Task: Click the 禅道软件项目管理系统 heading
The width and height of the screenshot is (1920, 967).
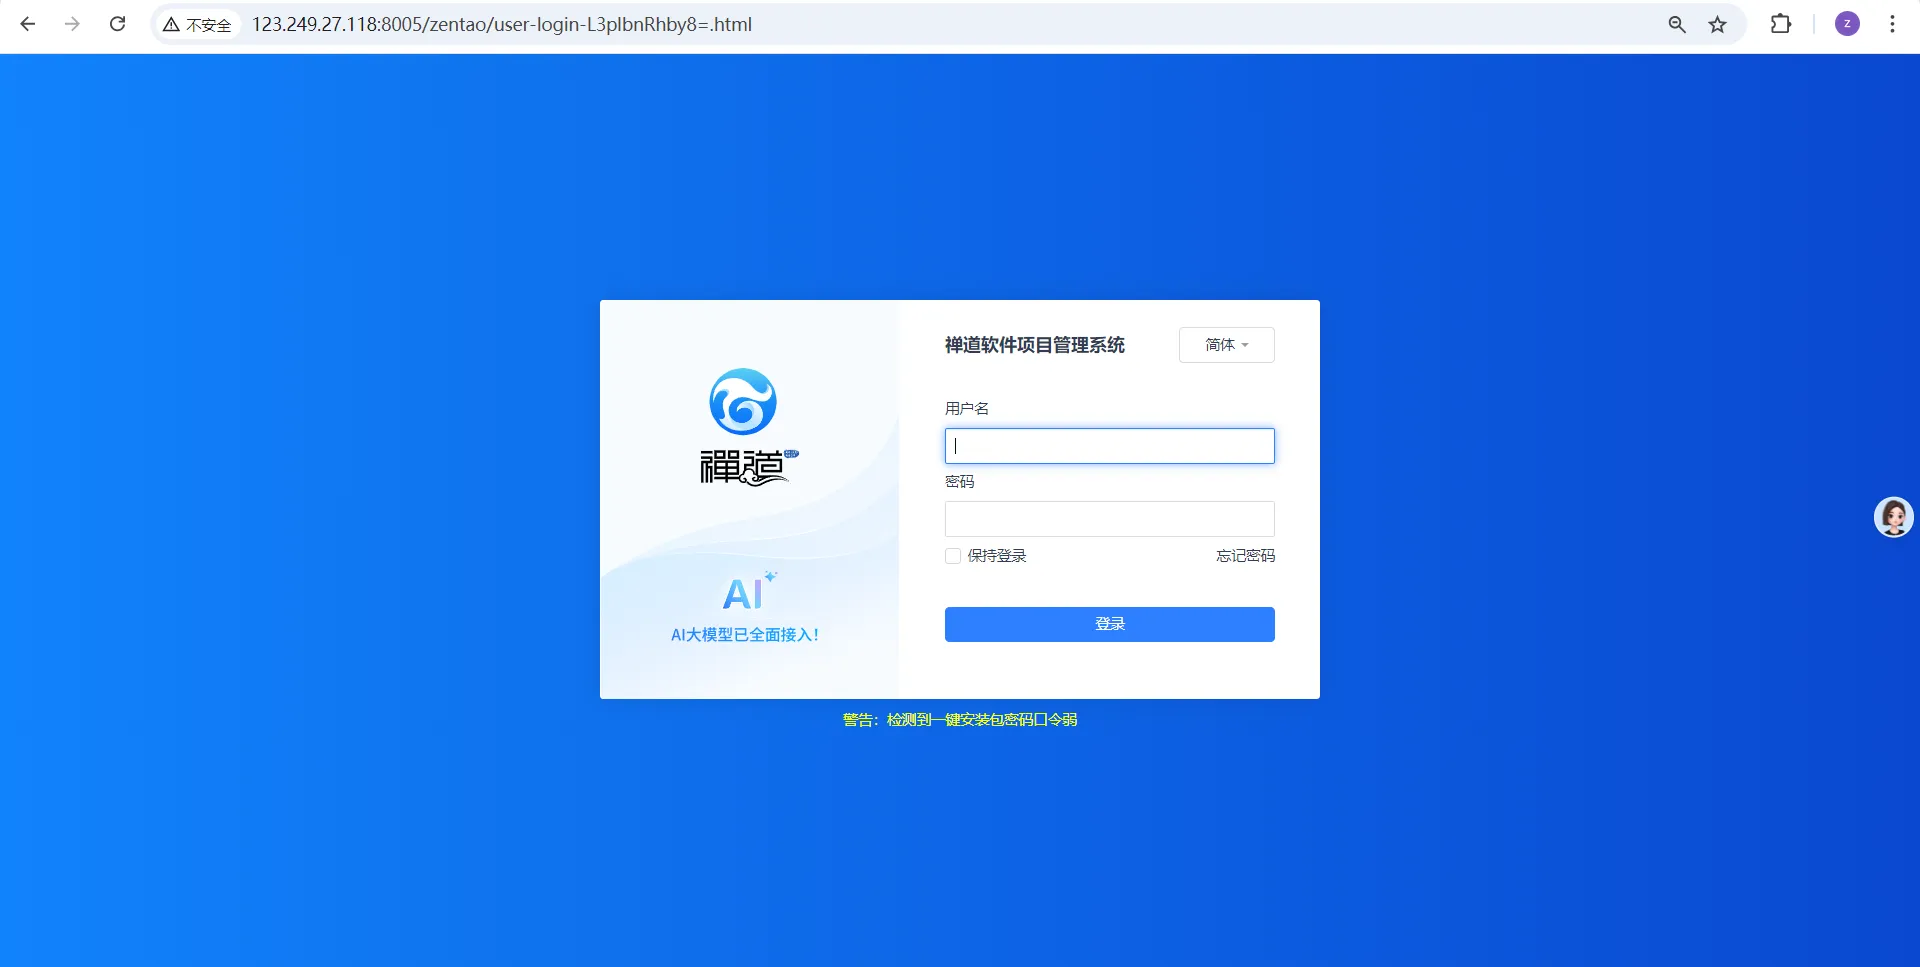Action: coord(1035,345)
